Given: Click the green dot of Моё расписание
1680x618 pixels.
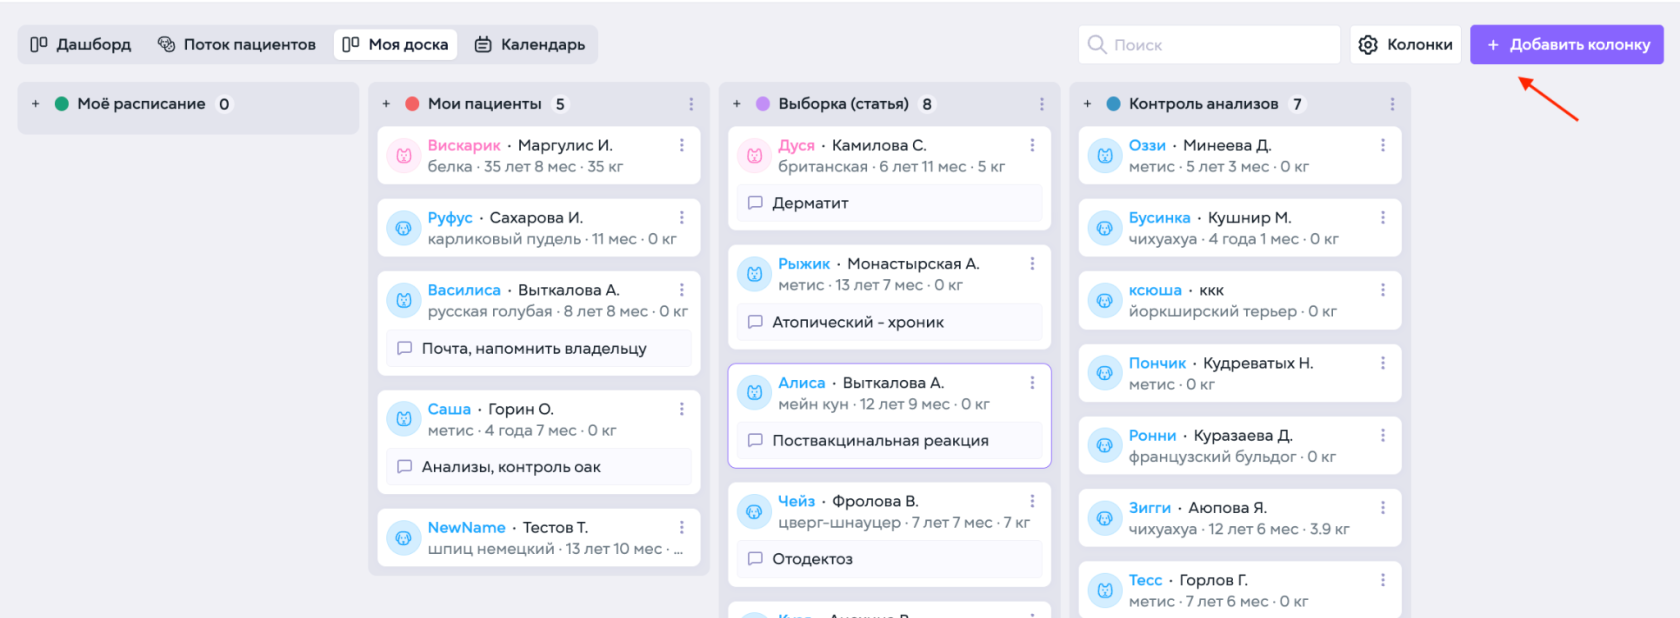Looking at the screenshot, I should 62,104.
